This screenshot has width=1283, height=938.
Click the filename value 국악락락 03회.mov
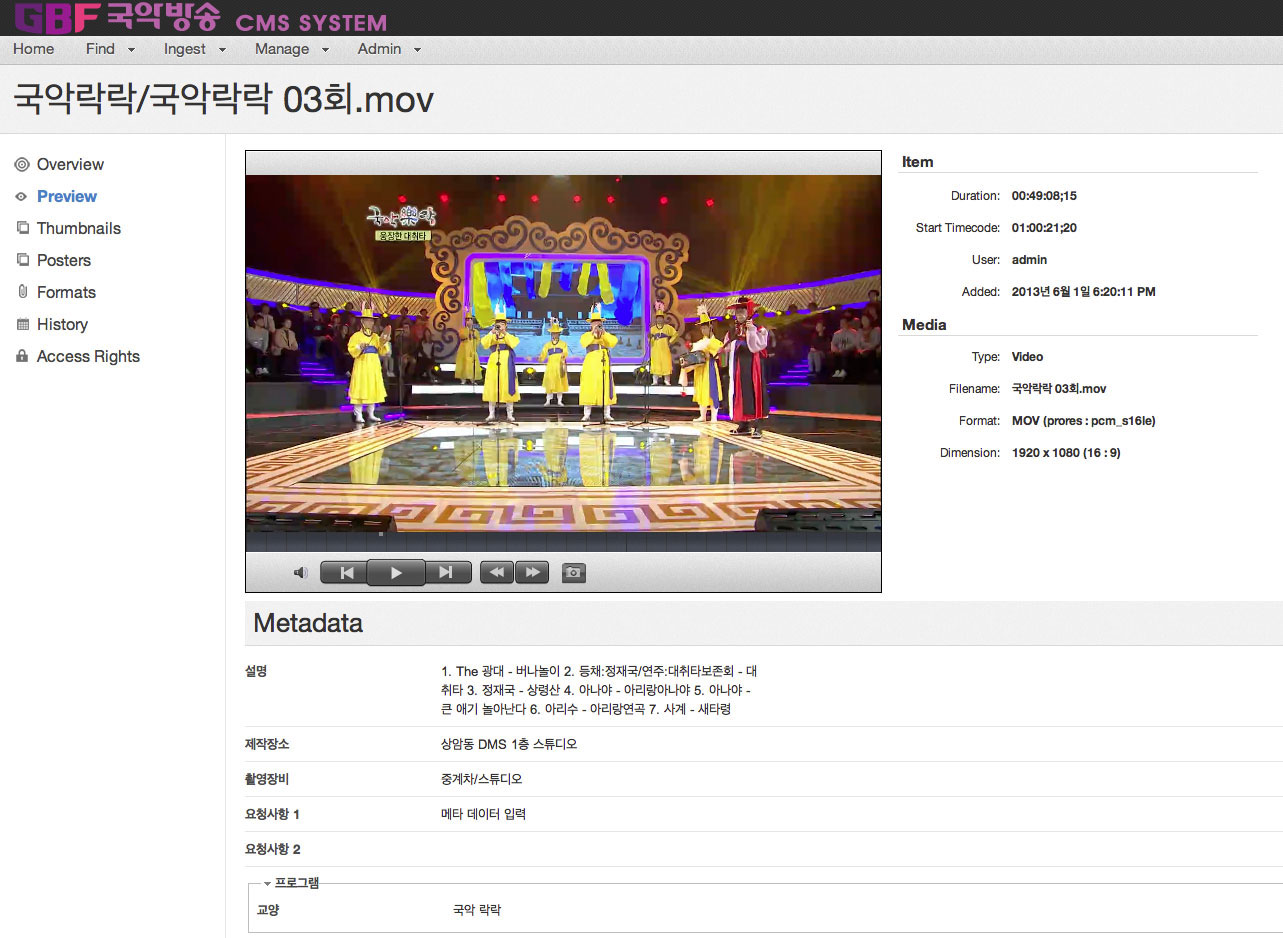click(x=1059, y=388)
